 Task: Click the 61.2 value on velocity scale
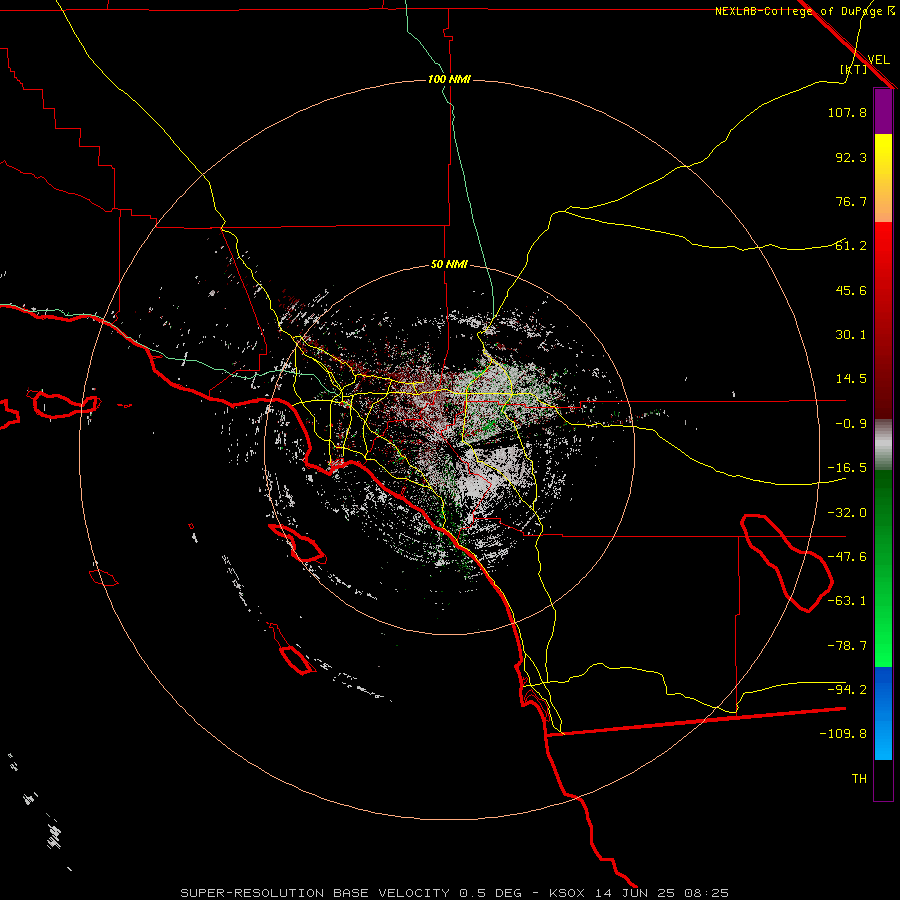(851, 246)
